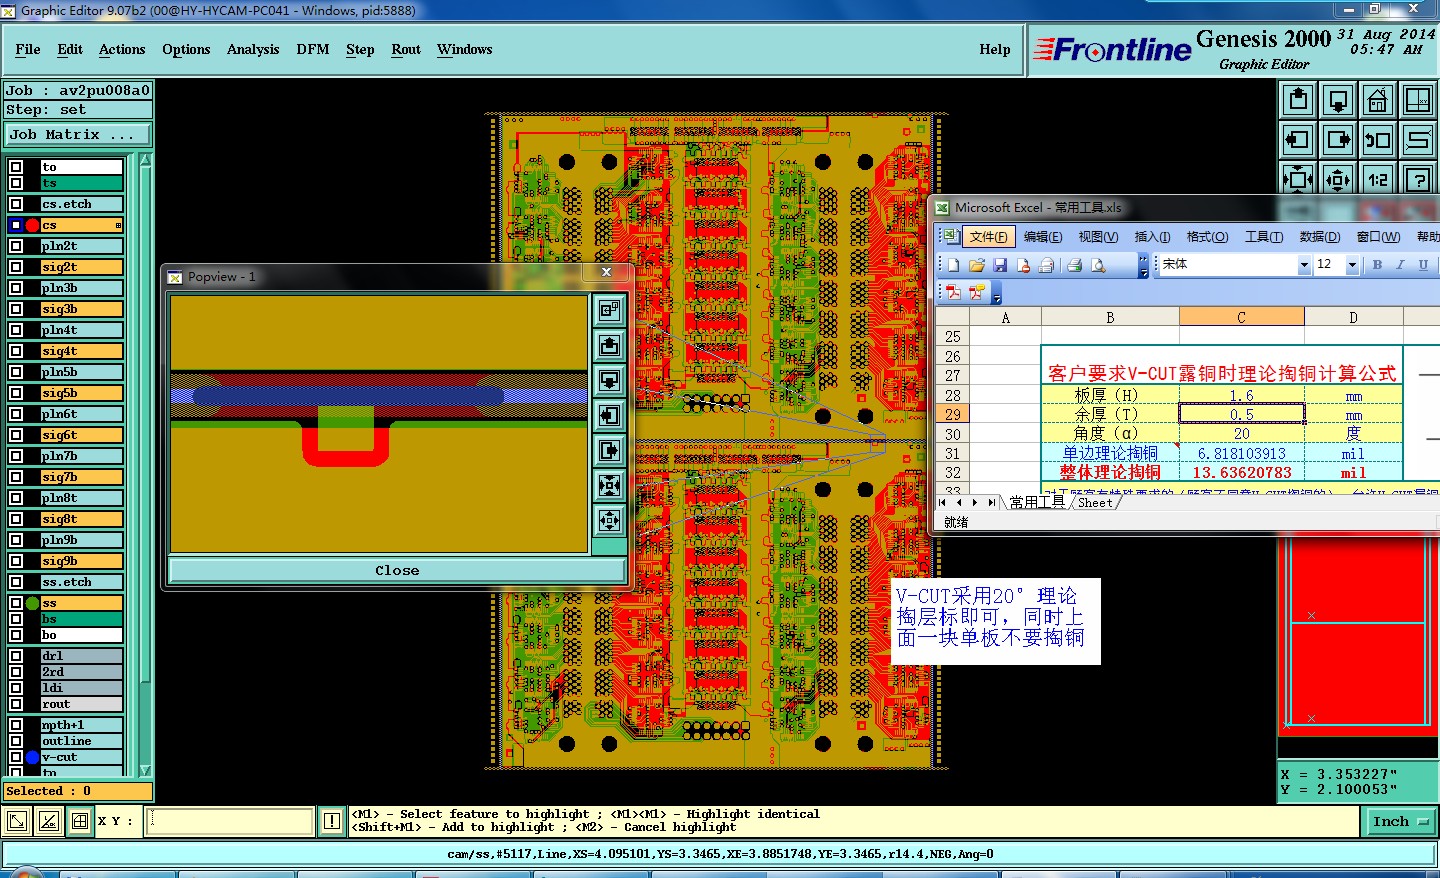Pan view down in main editor toolbar
The image size is (1440, 878).
(x=1338, y=100)
